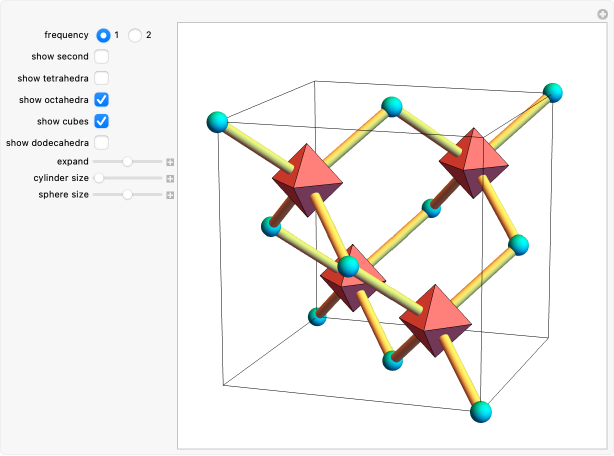Click the top-left red octahedron
This screenshot has width=614, height=456.
coord(307,176)
